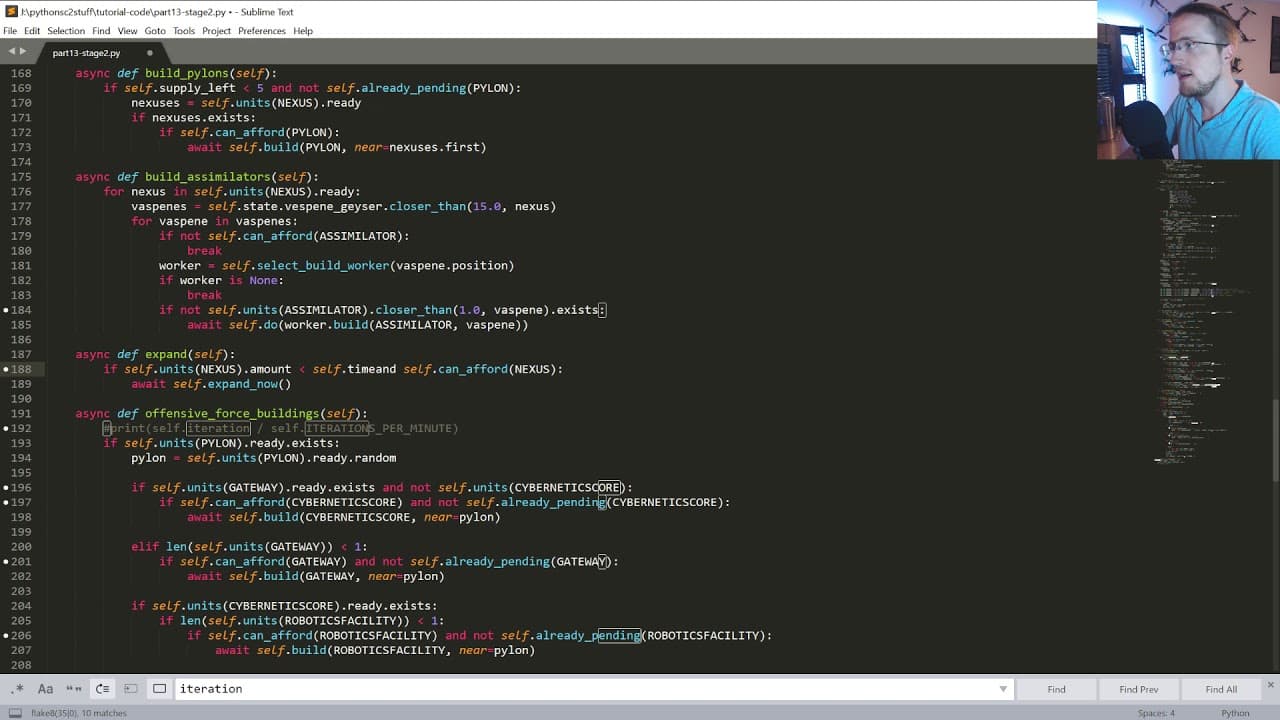Open the Find menu
This screenshot has height=720, width=1280.
click(101, 31)
